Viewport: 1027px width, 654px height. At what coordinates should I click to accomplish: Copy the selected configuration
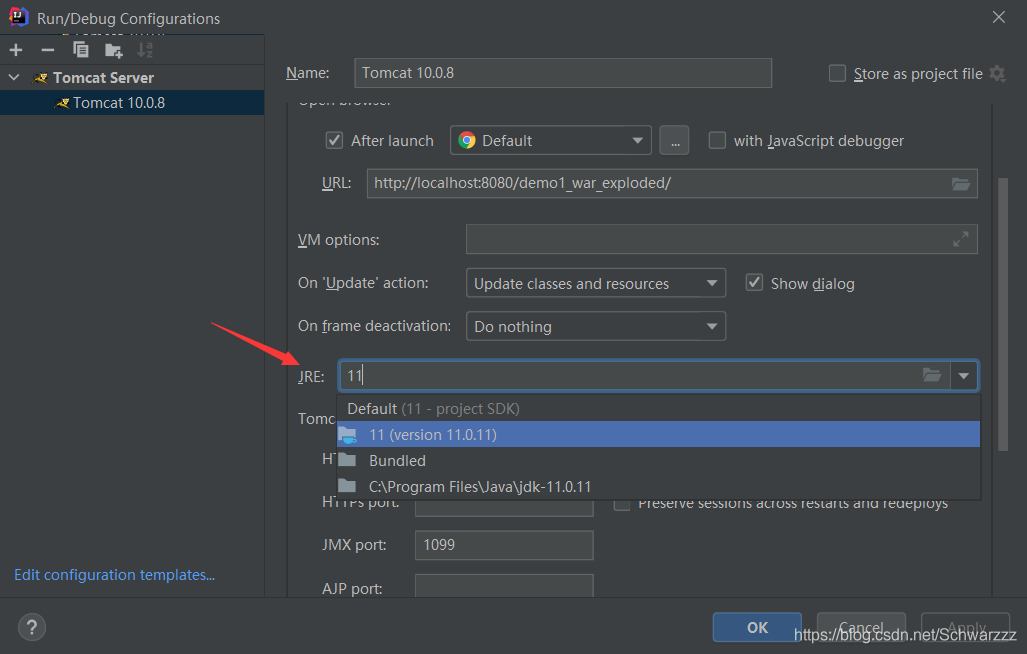click(81, 50)
